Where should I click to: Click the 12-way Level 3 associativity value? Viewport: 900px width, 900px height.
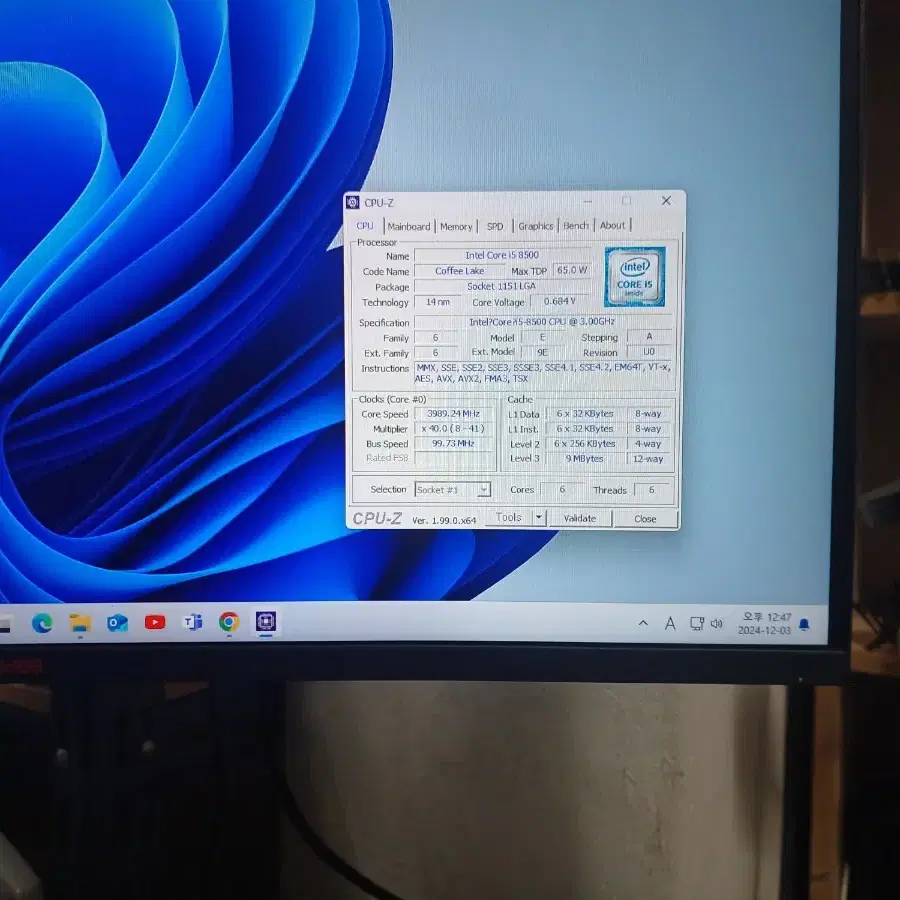[x=648, y=459]
